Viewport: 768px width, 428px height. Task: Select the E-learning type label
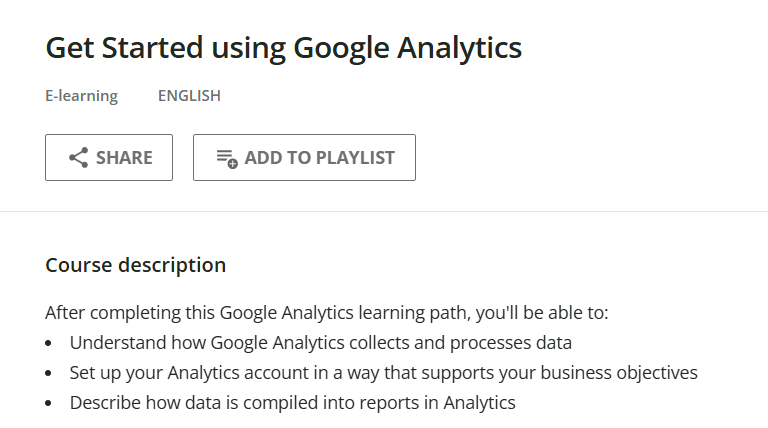(82, 96)
